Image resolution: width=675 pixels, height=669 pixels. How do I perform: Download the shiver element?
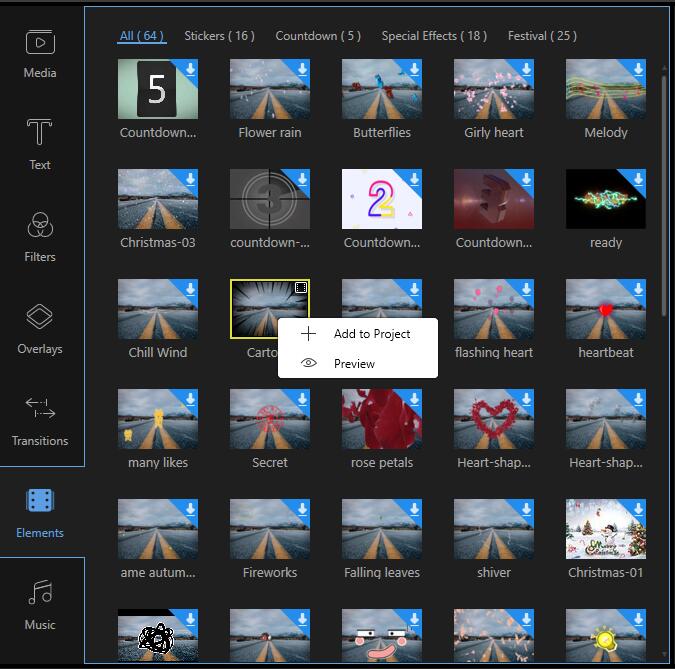pyautogui.click(x=526, y=509)
